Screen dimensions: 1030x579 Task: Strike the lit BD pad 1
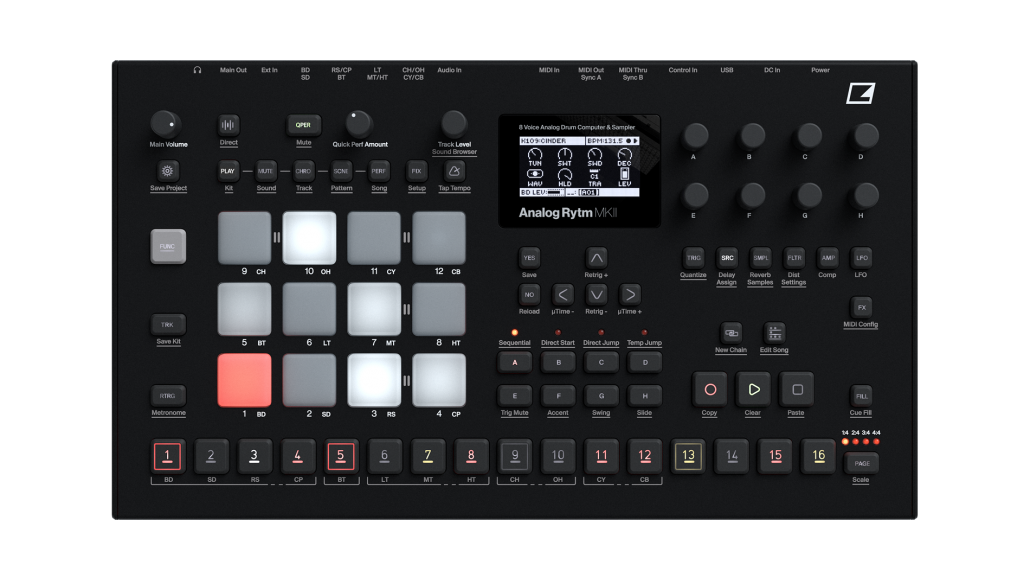coord(243,383)
